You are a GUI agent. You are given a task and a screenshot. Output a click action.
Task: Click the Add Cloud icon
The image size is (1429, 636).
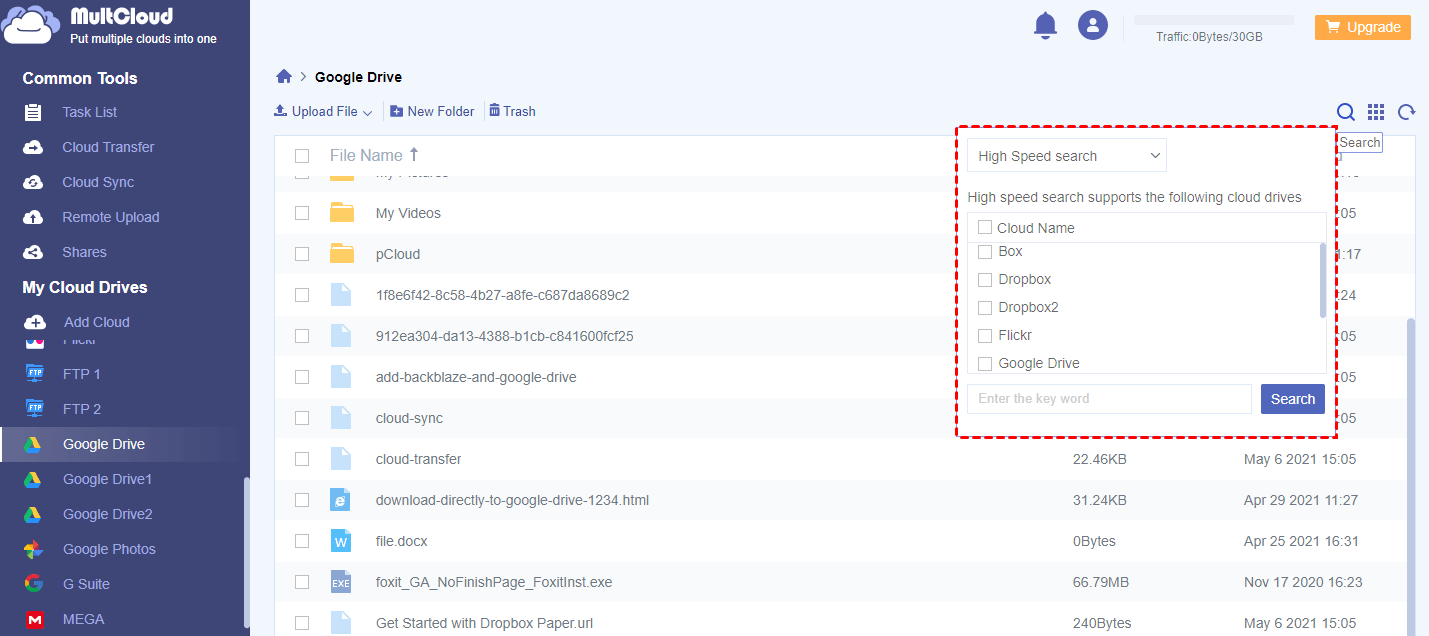pyautogui.click(x=35, y=322)
